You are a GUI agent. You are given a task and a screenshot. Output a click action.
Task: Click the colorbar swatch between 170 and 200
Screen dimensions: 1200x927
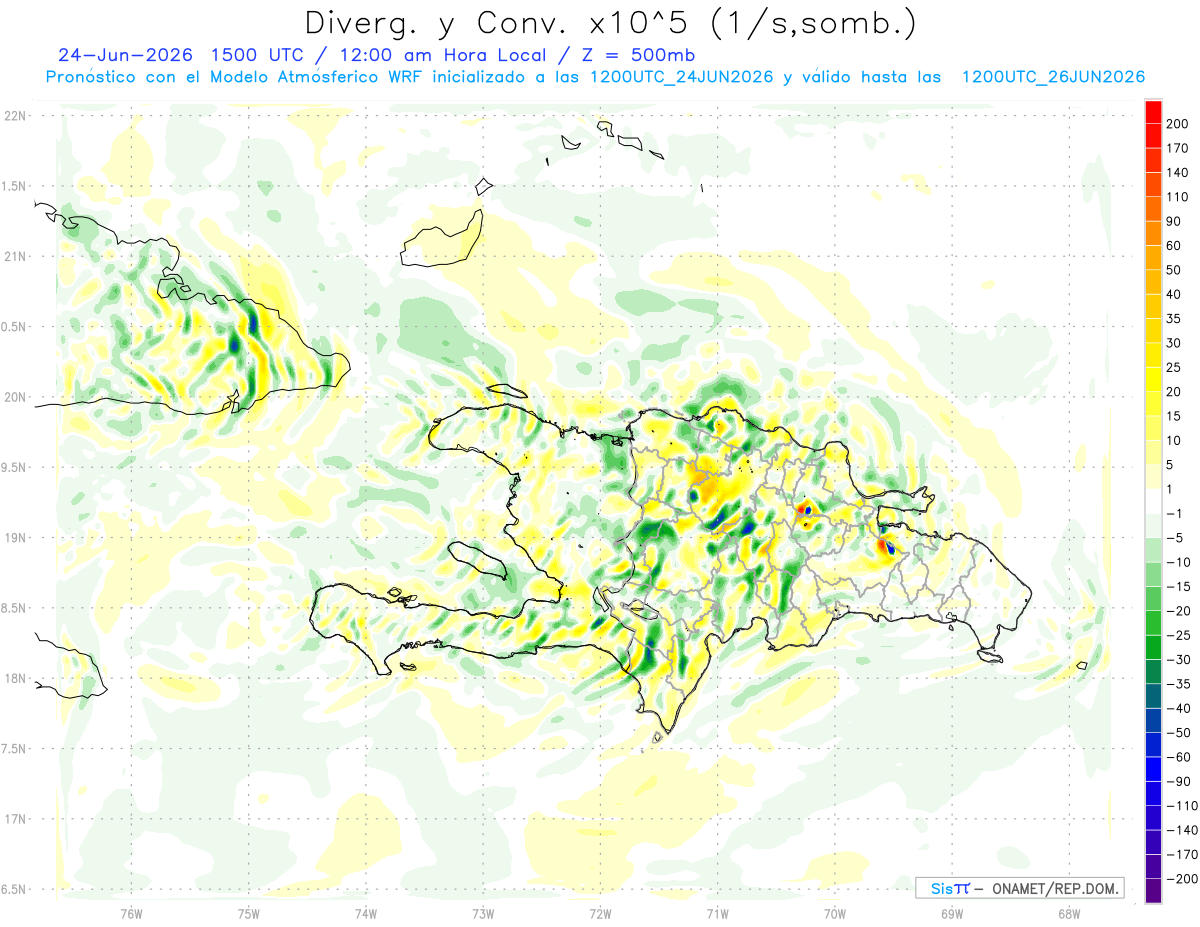click(x=1153, y=136)
